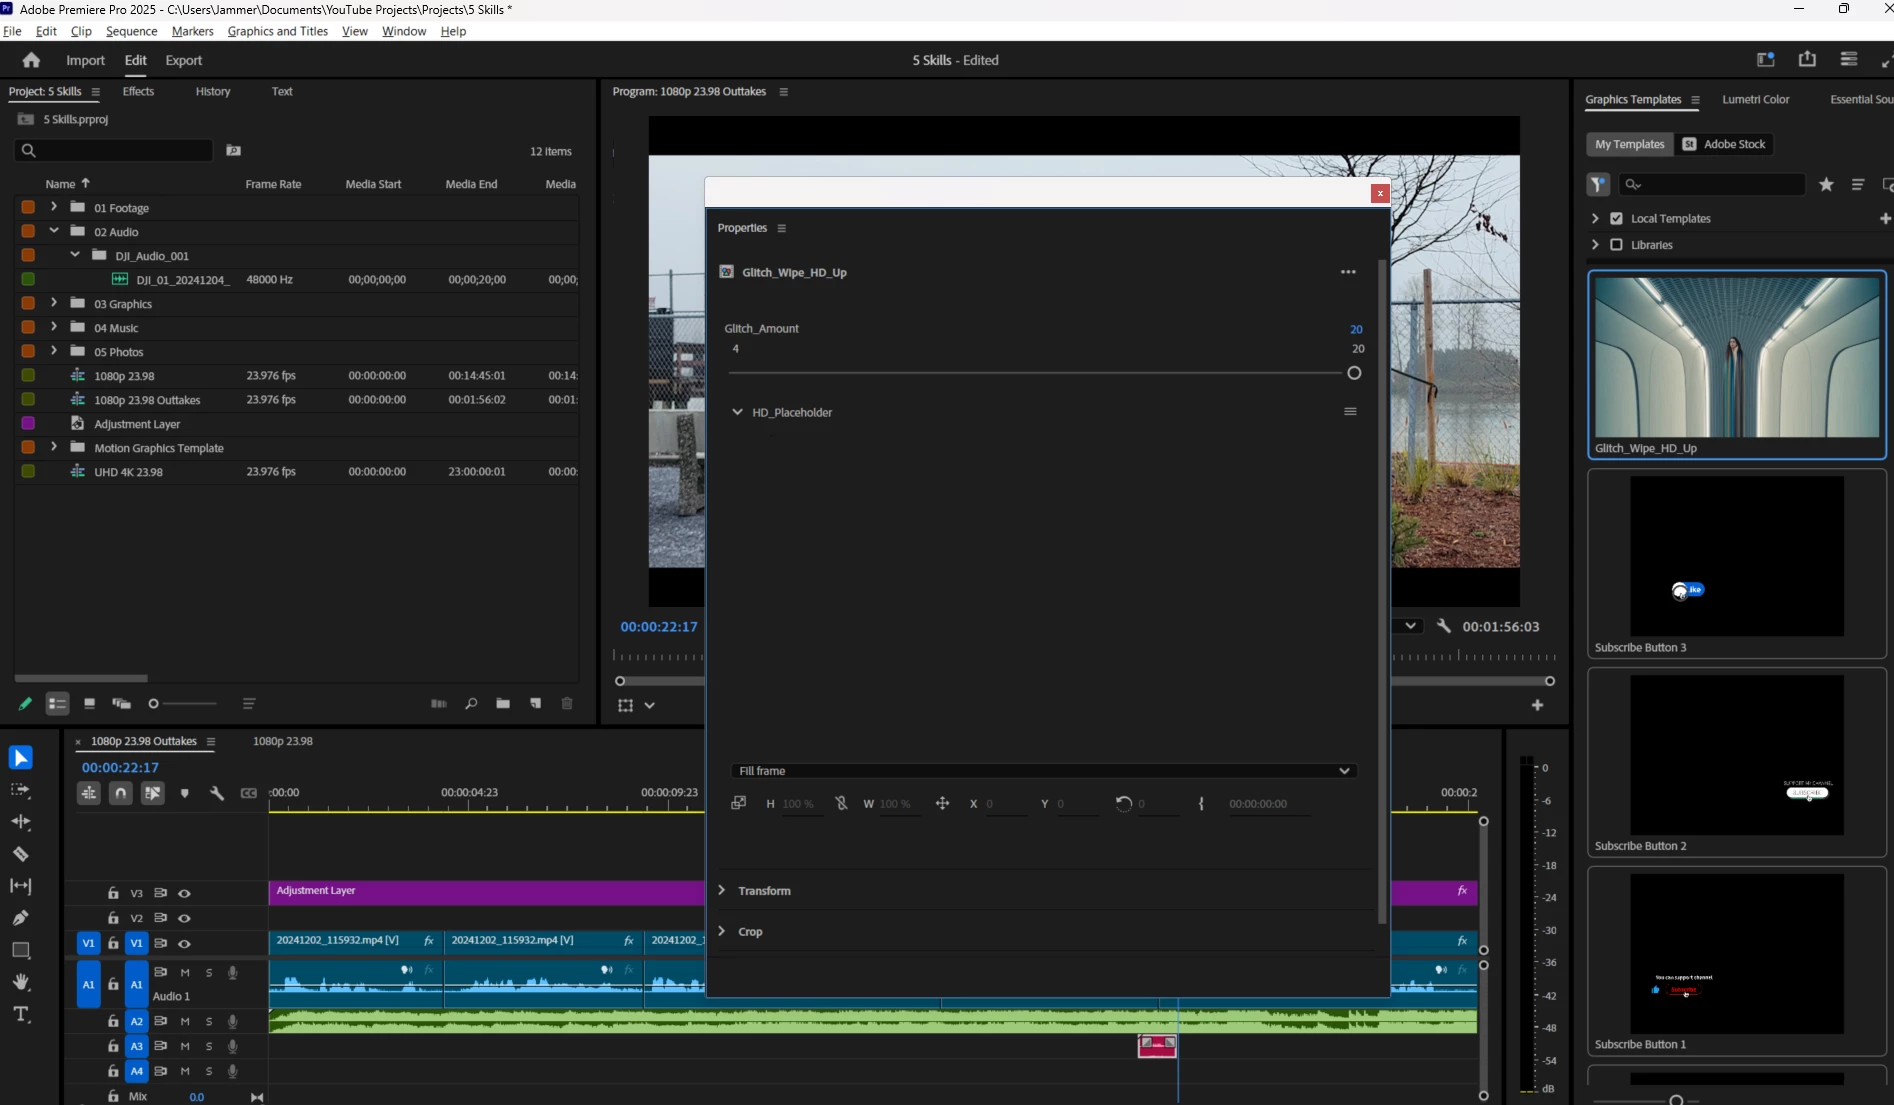Expand the 01 Footage bin
Screen dimensions: 1894x1105
(54, 207)
